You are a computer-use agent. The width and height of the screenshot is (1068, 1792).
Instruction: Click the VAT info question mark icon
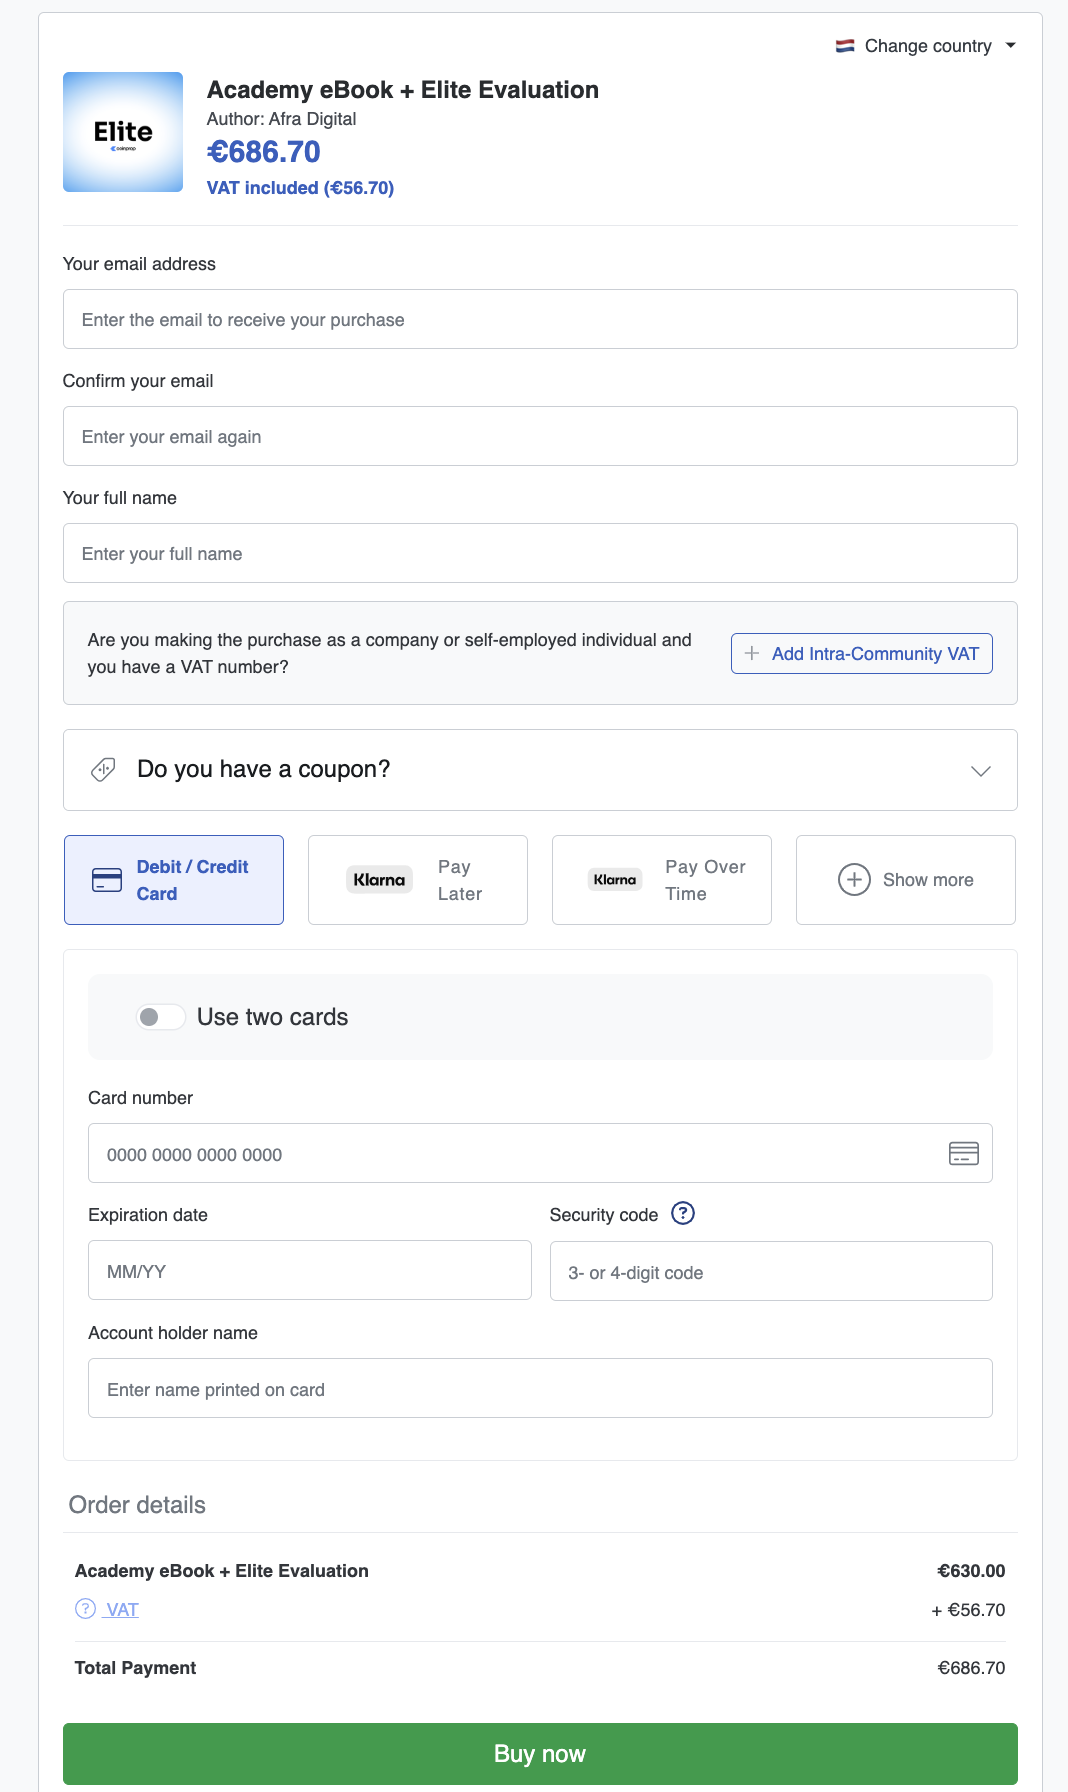pos(86,1609)
